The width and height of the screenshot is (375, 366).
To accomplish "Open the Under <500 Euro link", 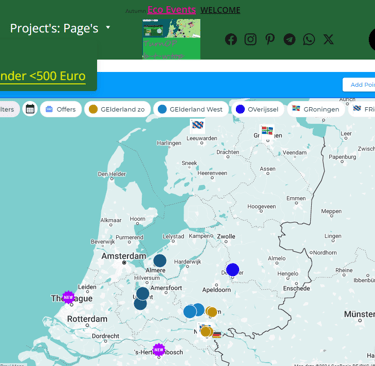I will click(43, 76).
